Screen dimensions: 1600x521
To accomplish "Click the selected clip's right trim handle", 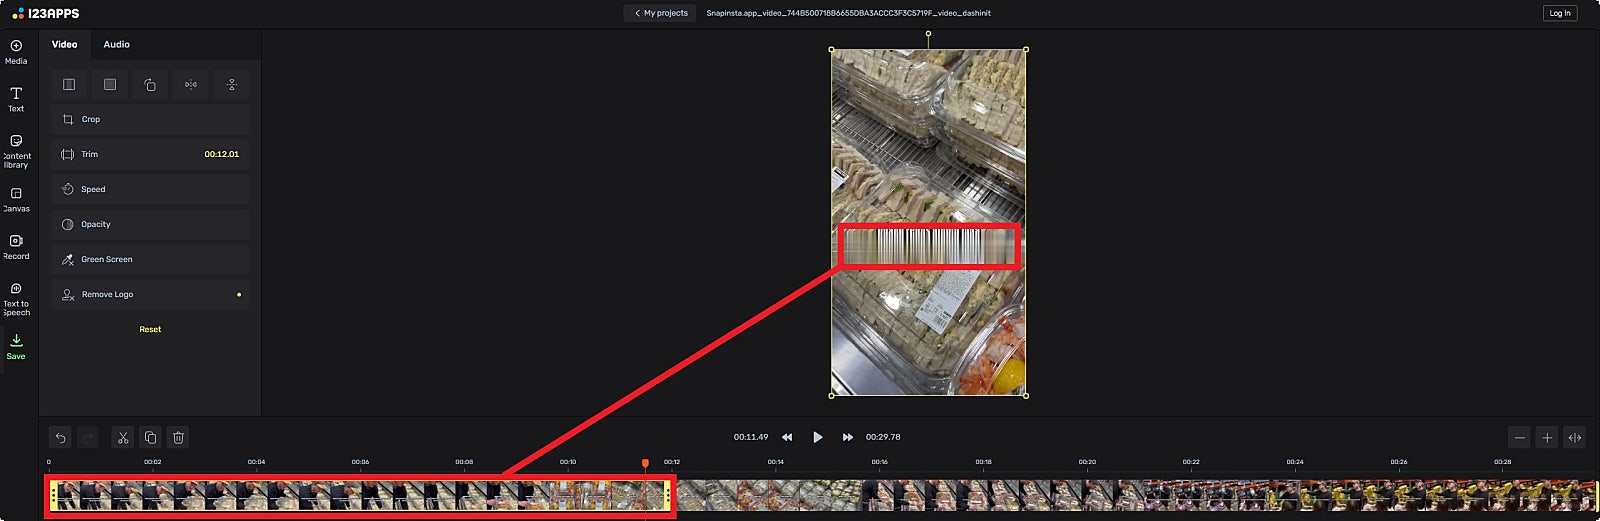I will pyautogui.click(x=667, y=495).
